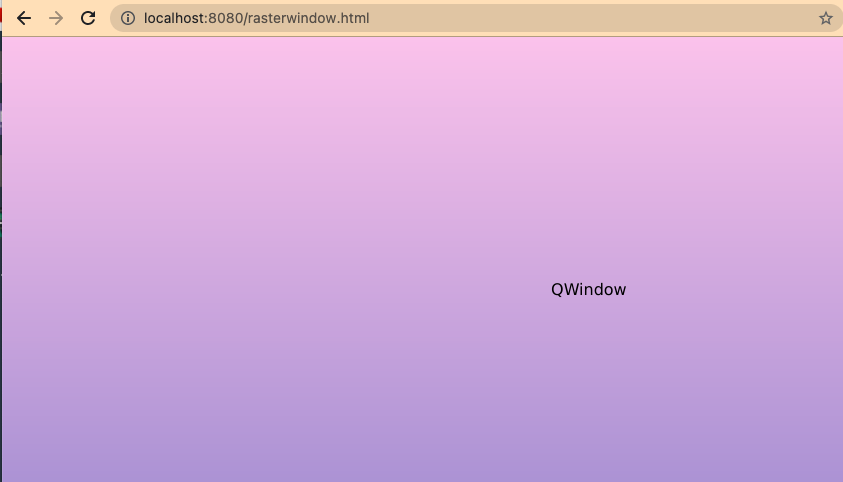Reload the rasterwindow.html page
This screenshot has width=843, height=482.
tap(88, 18)
